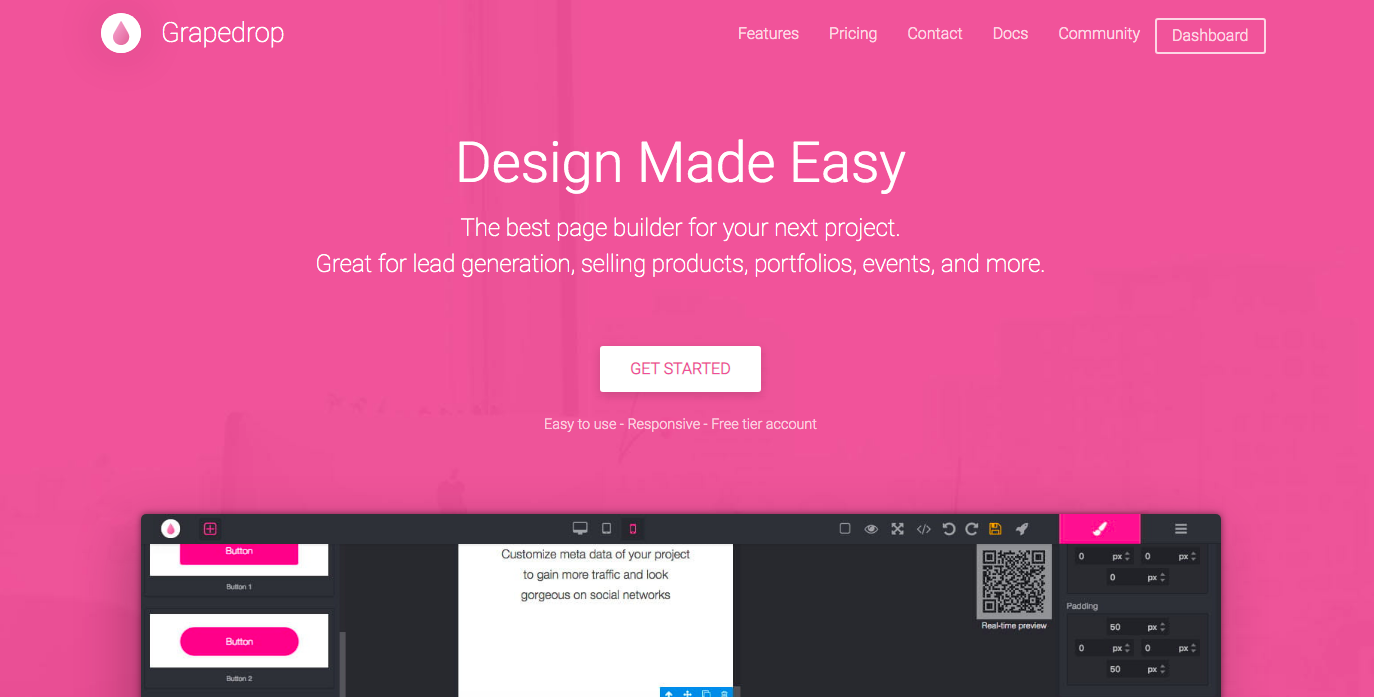This screenshot has width=1374, height=697.
Task: Click the padding right value 0 field
Action: point(1148,648)
